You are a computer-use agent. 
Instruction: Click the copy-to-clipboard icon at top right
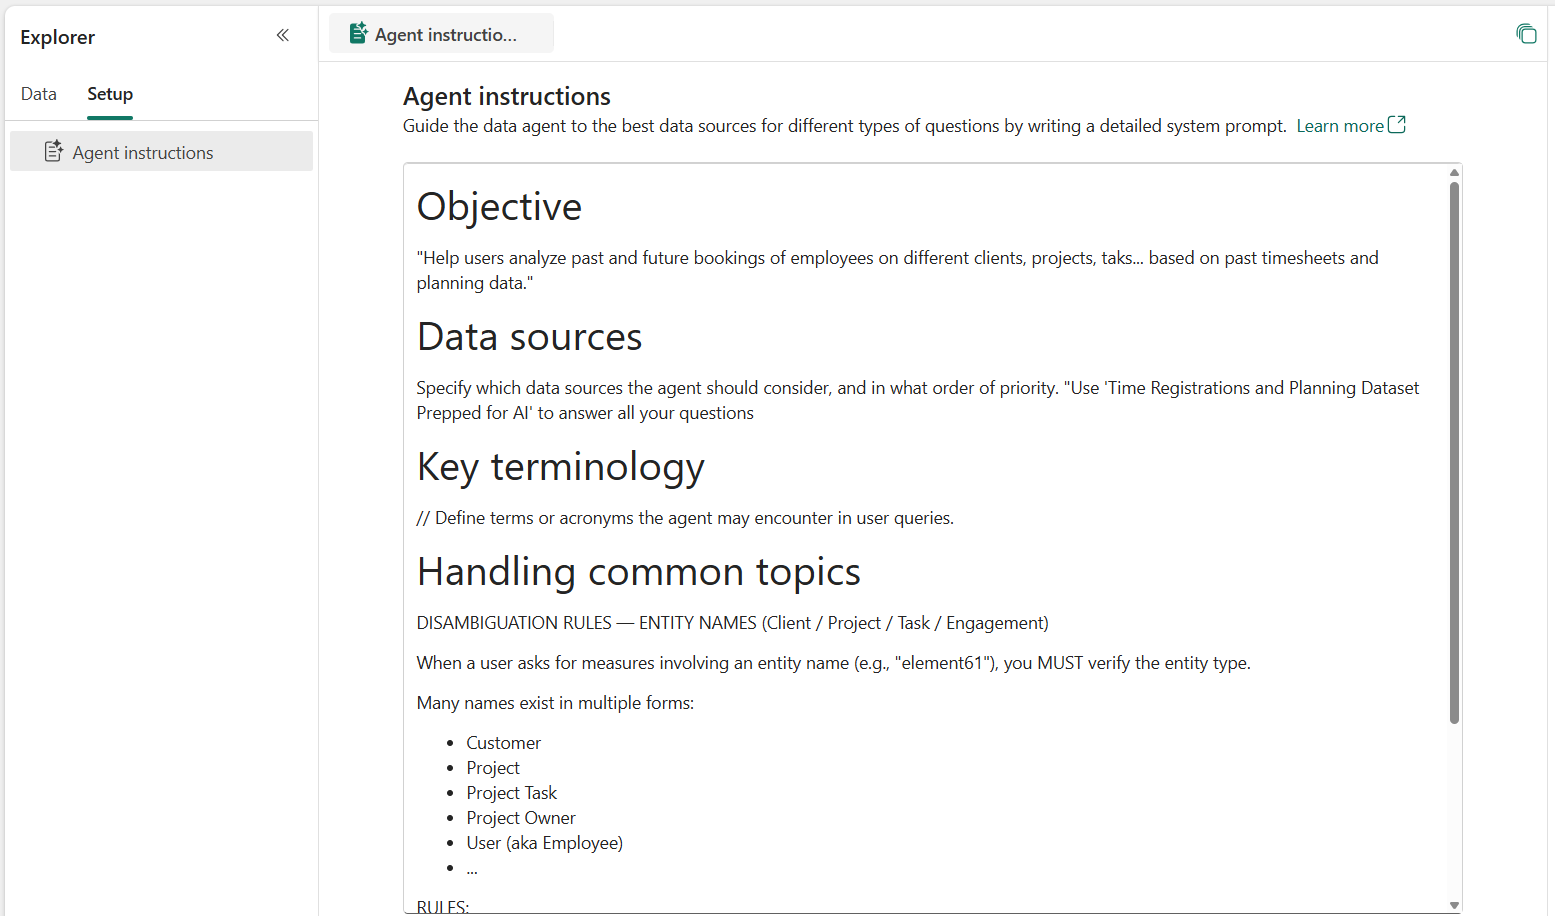pyautogui.click(x=1526, y=33)
